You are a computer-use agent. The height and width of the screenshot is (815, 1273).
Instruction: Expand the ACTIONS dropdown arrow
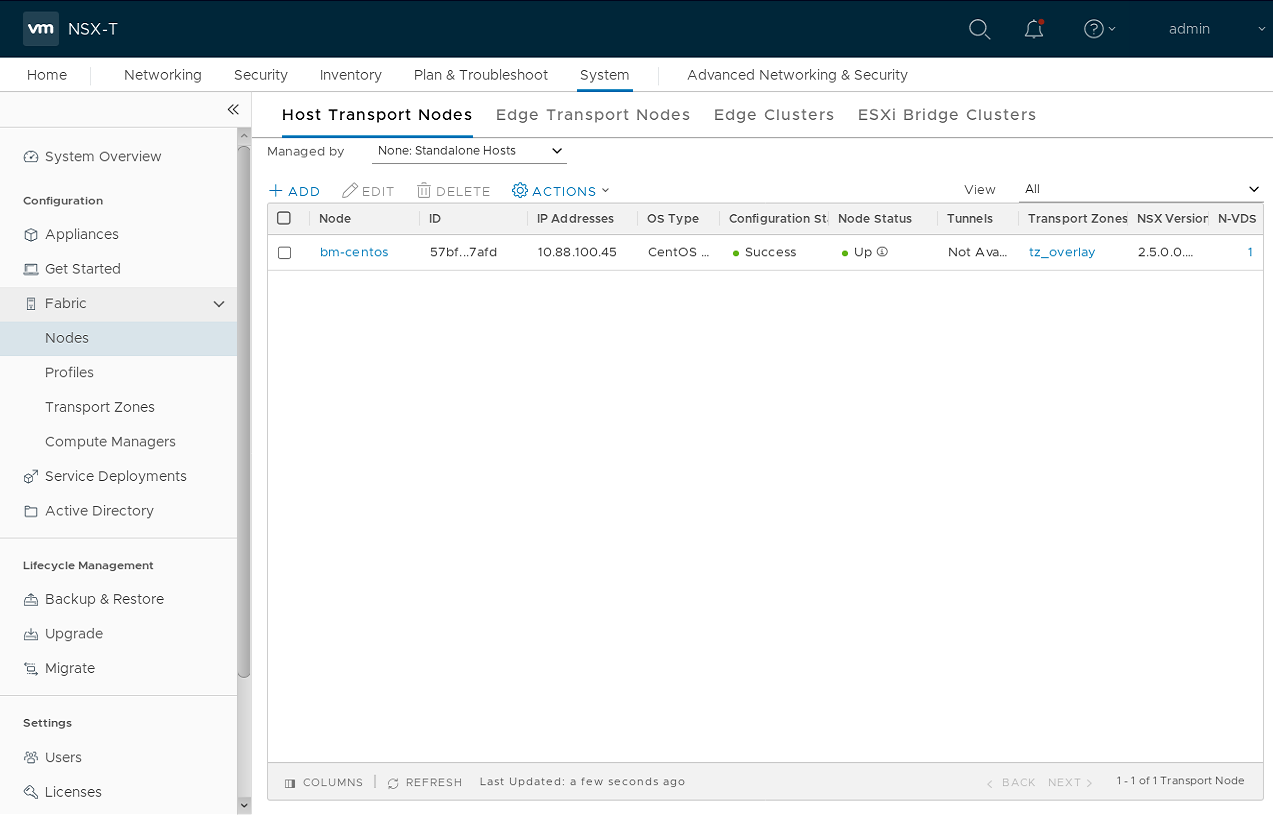pyautogui.click(x=605, y=190)
